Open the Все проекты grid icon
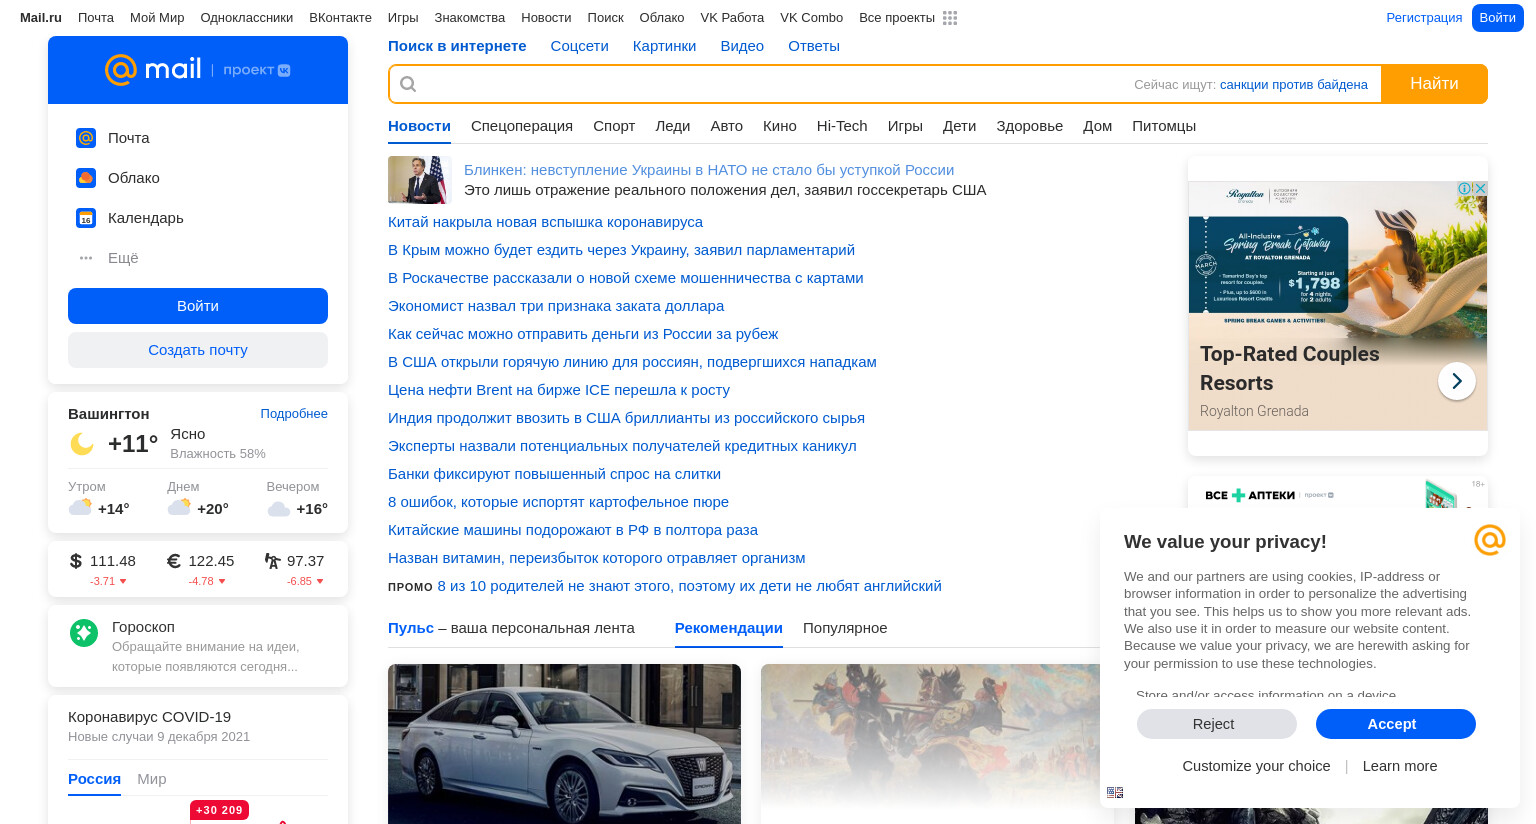1536x824 pixels. 950,18
